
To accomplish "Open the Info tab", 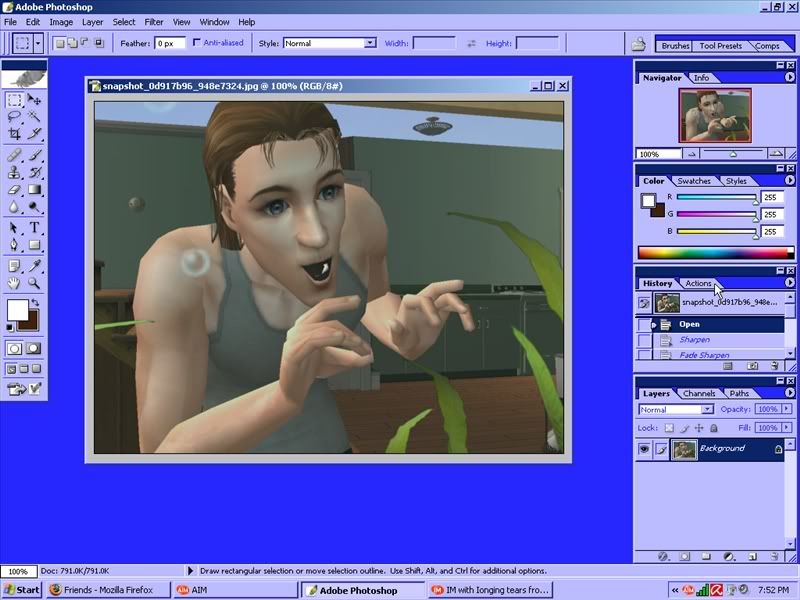I will [x=702, y=78].
